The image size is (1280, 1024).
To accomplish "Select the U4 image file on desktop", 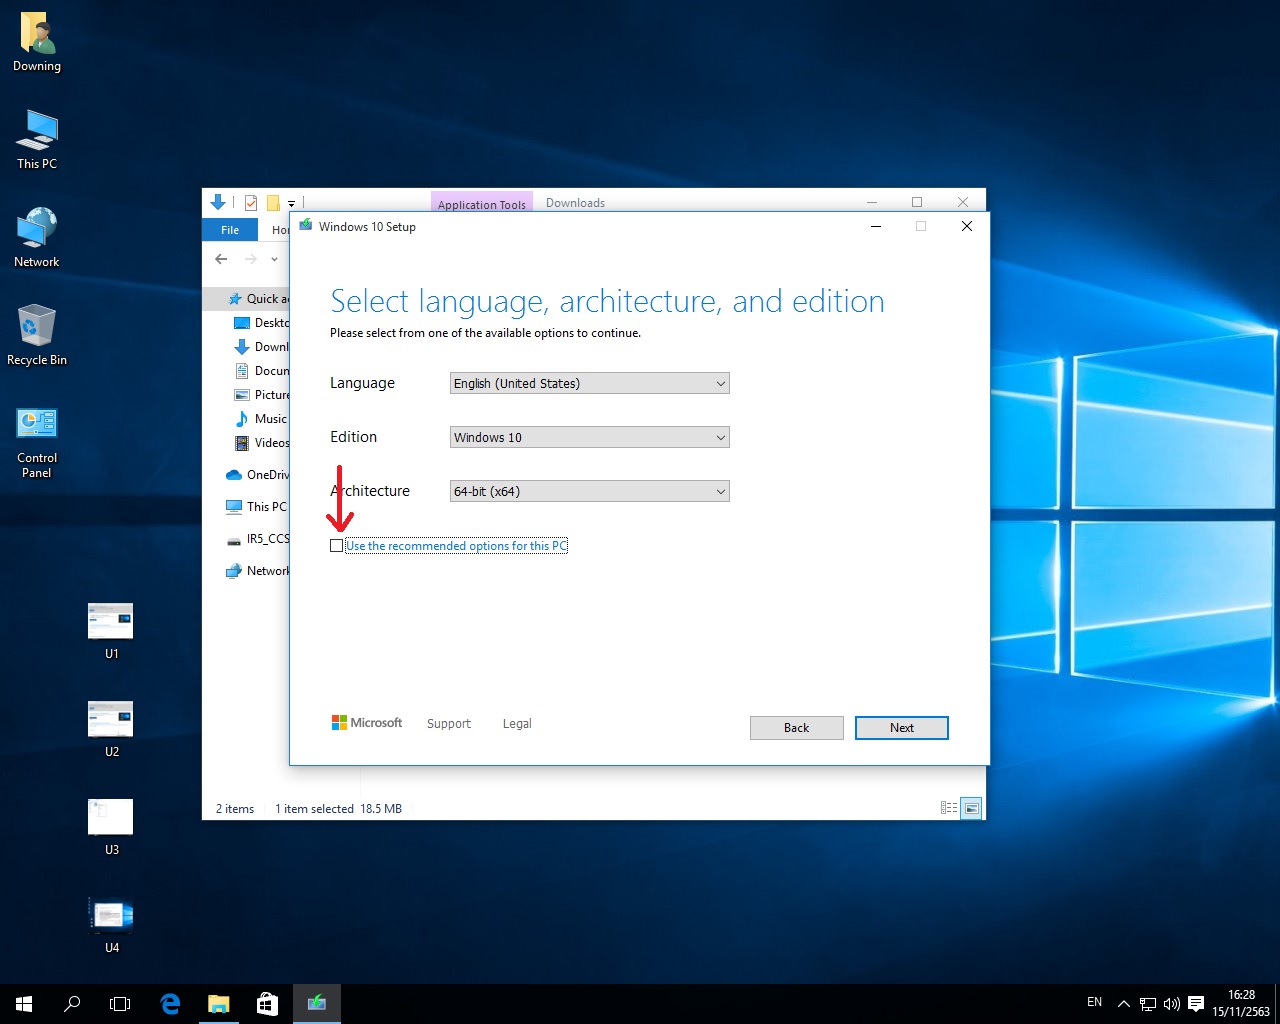I will pyautogui.click(x=111, y=924).
